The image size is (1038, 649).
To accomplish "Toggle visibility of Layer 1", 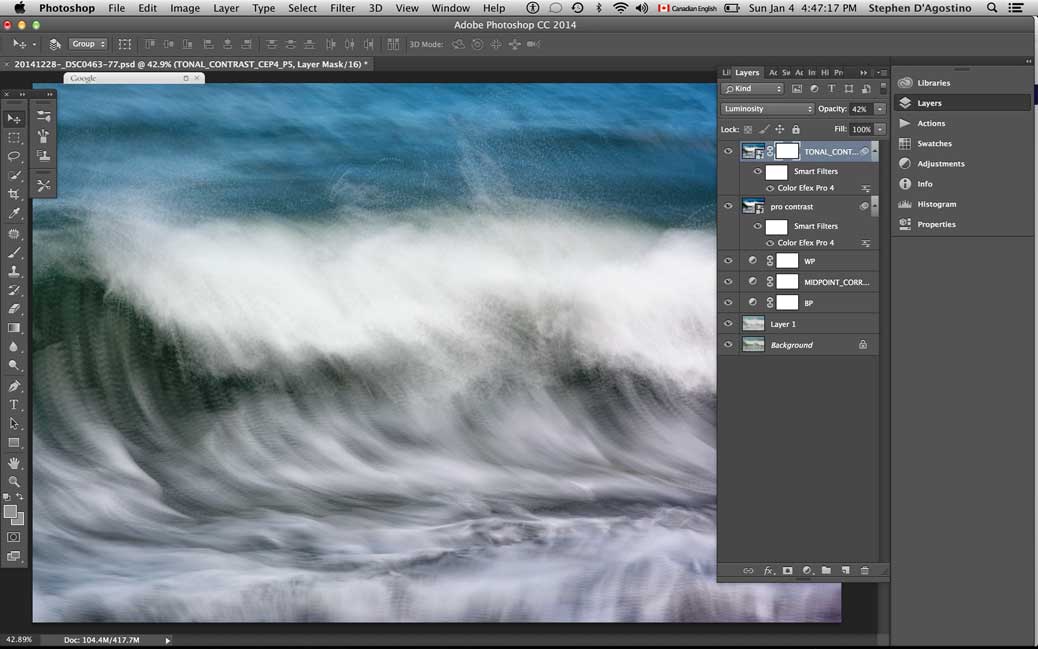I will (x=728, y=324).
